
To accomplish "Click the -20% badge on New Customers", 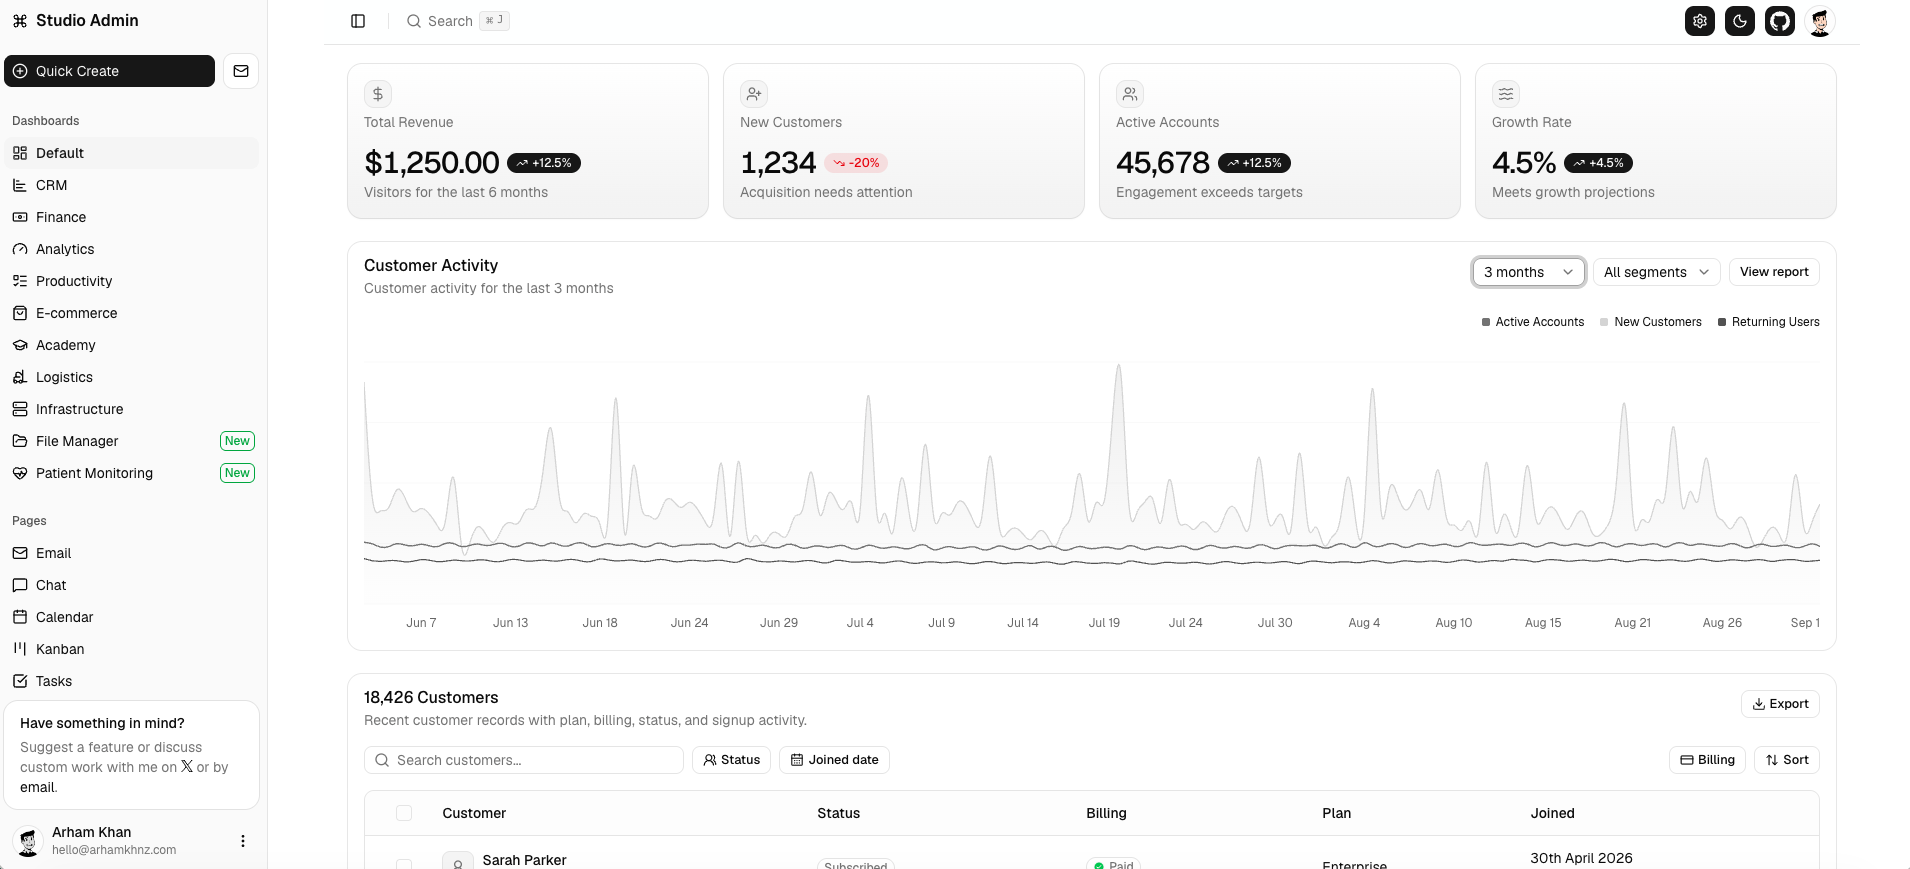I will pos(856,163).
